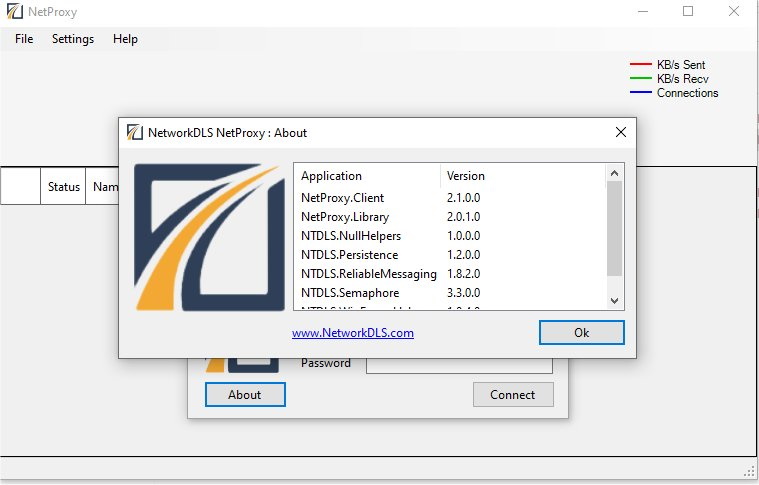Click the Connect button
Image resolution: width=759 pixels, height=485 pixels.
pos(513,394)
